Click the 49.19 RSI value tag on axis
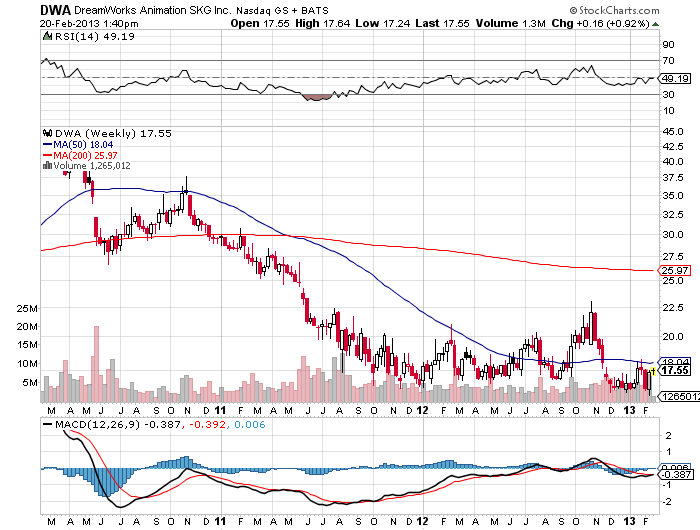Image resolution: width=700 pixels, height=530 pixels. (675, 79)
